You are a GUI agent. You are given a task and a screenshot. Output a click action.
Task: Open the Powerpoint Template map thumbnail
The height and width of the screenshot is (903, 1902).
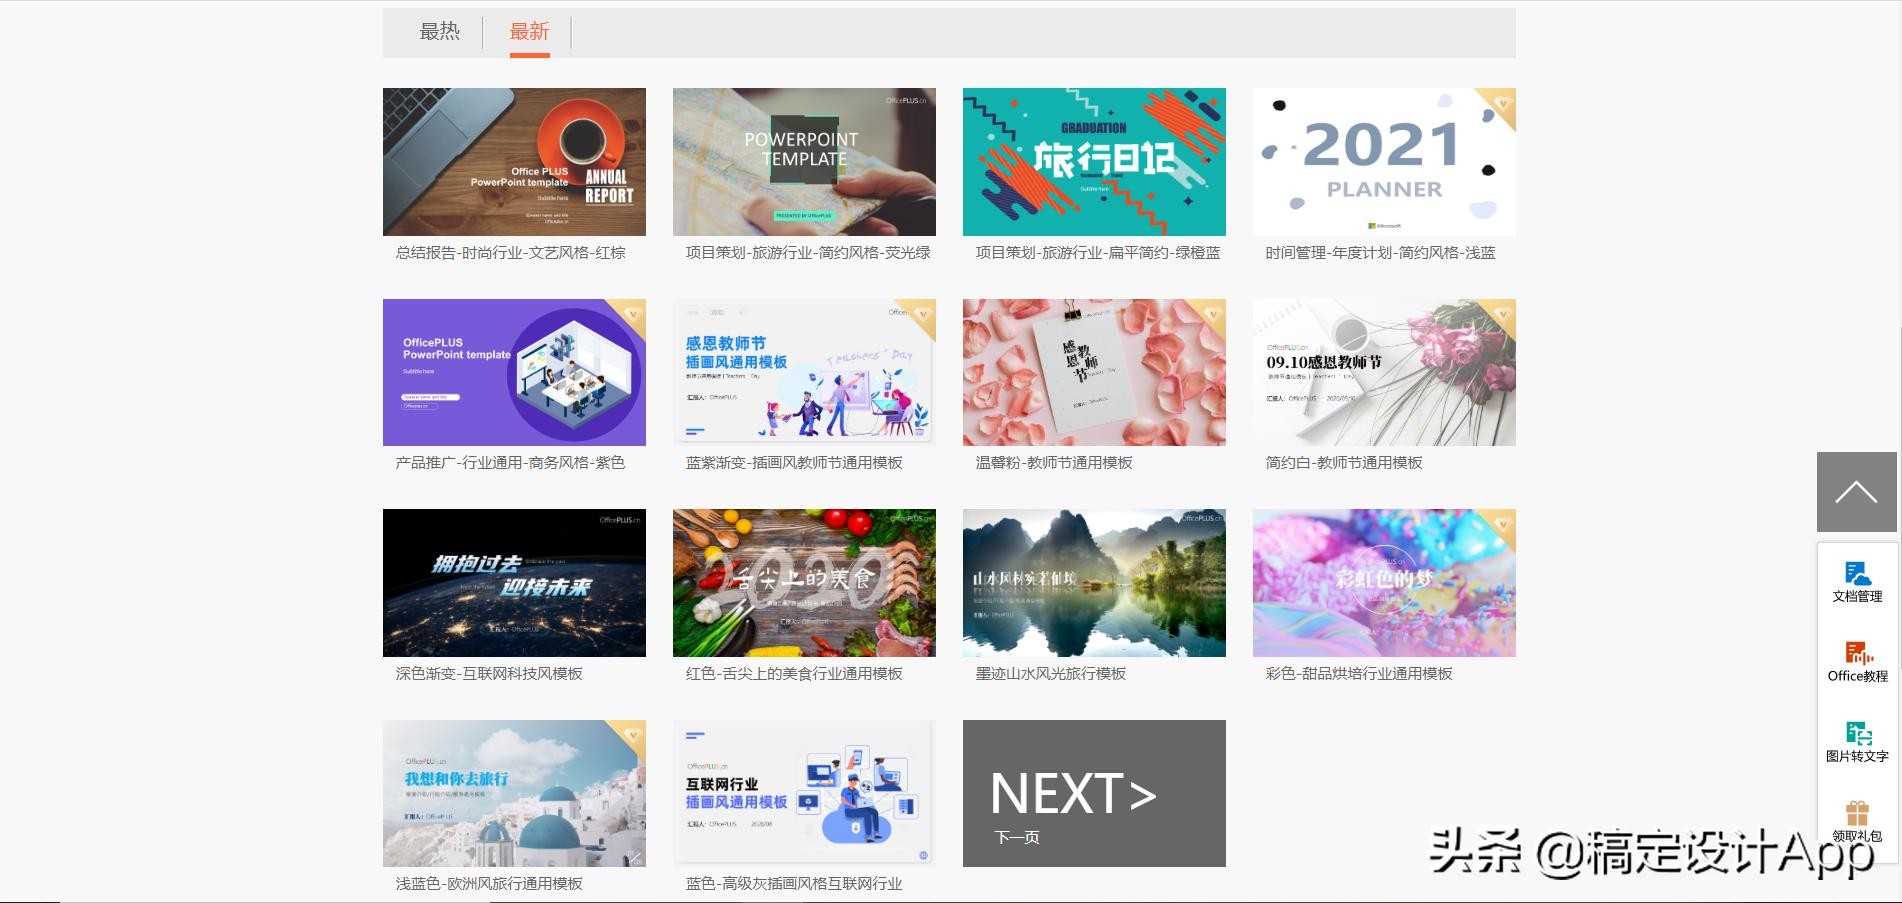tap(803, 162)
